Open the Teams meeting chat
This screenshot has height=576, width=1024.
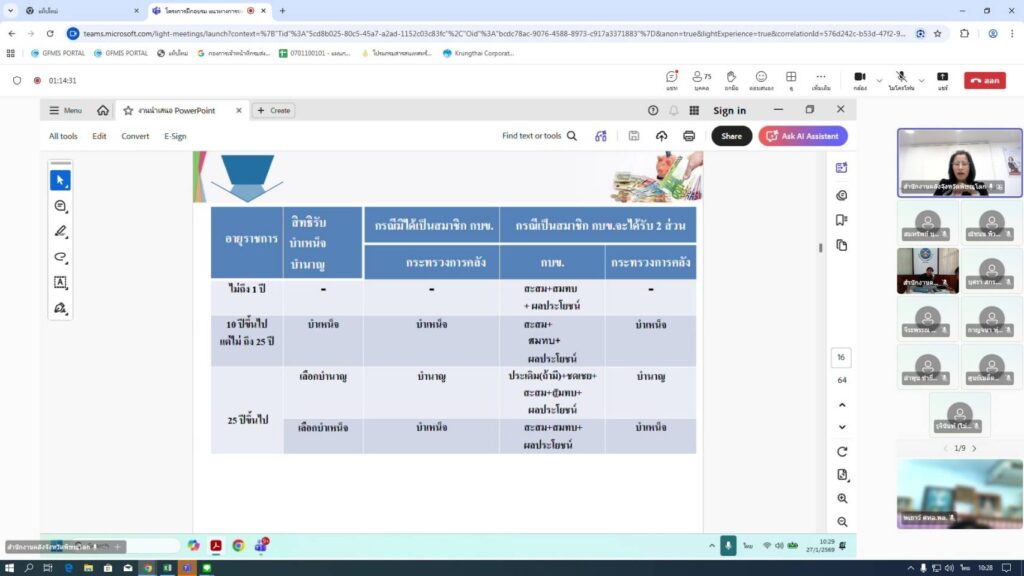(x=672, y=79)
